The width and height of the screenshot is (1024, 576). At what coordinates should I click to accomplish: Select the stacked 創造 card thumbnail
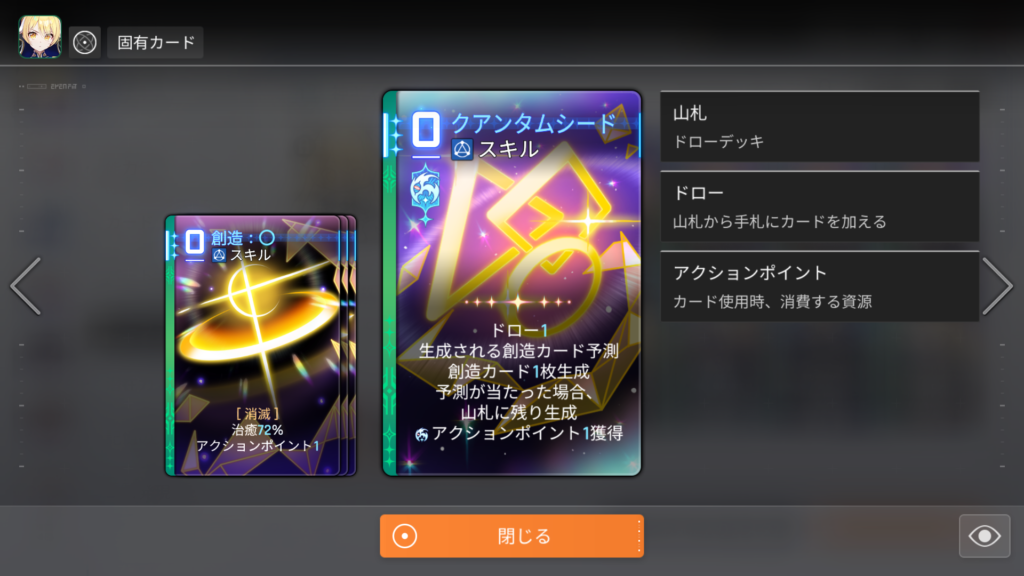coord(260,345)
